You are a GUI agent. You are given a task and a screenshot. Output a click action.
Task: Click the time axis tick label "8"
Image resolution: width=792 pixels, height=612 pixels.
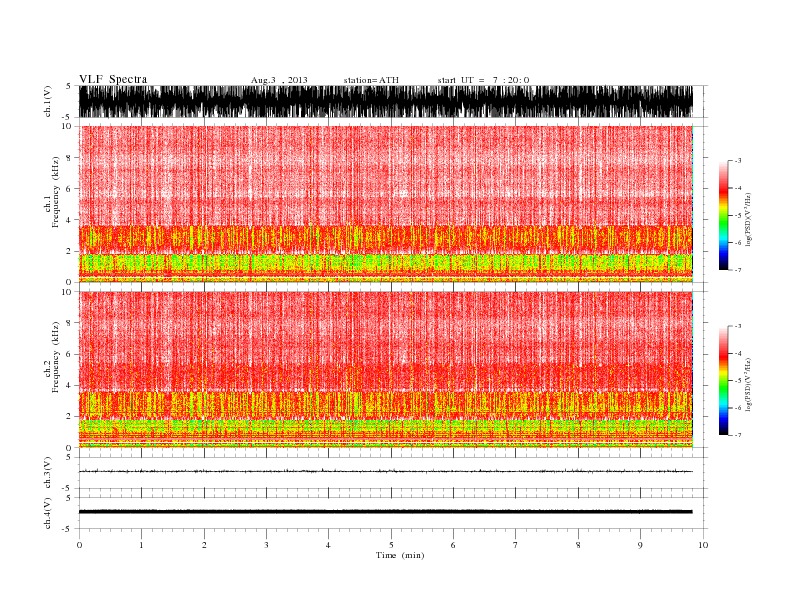(x=578, y=545)
